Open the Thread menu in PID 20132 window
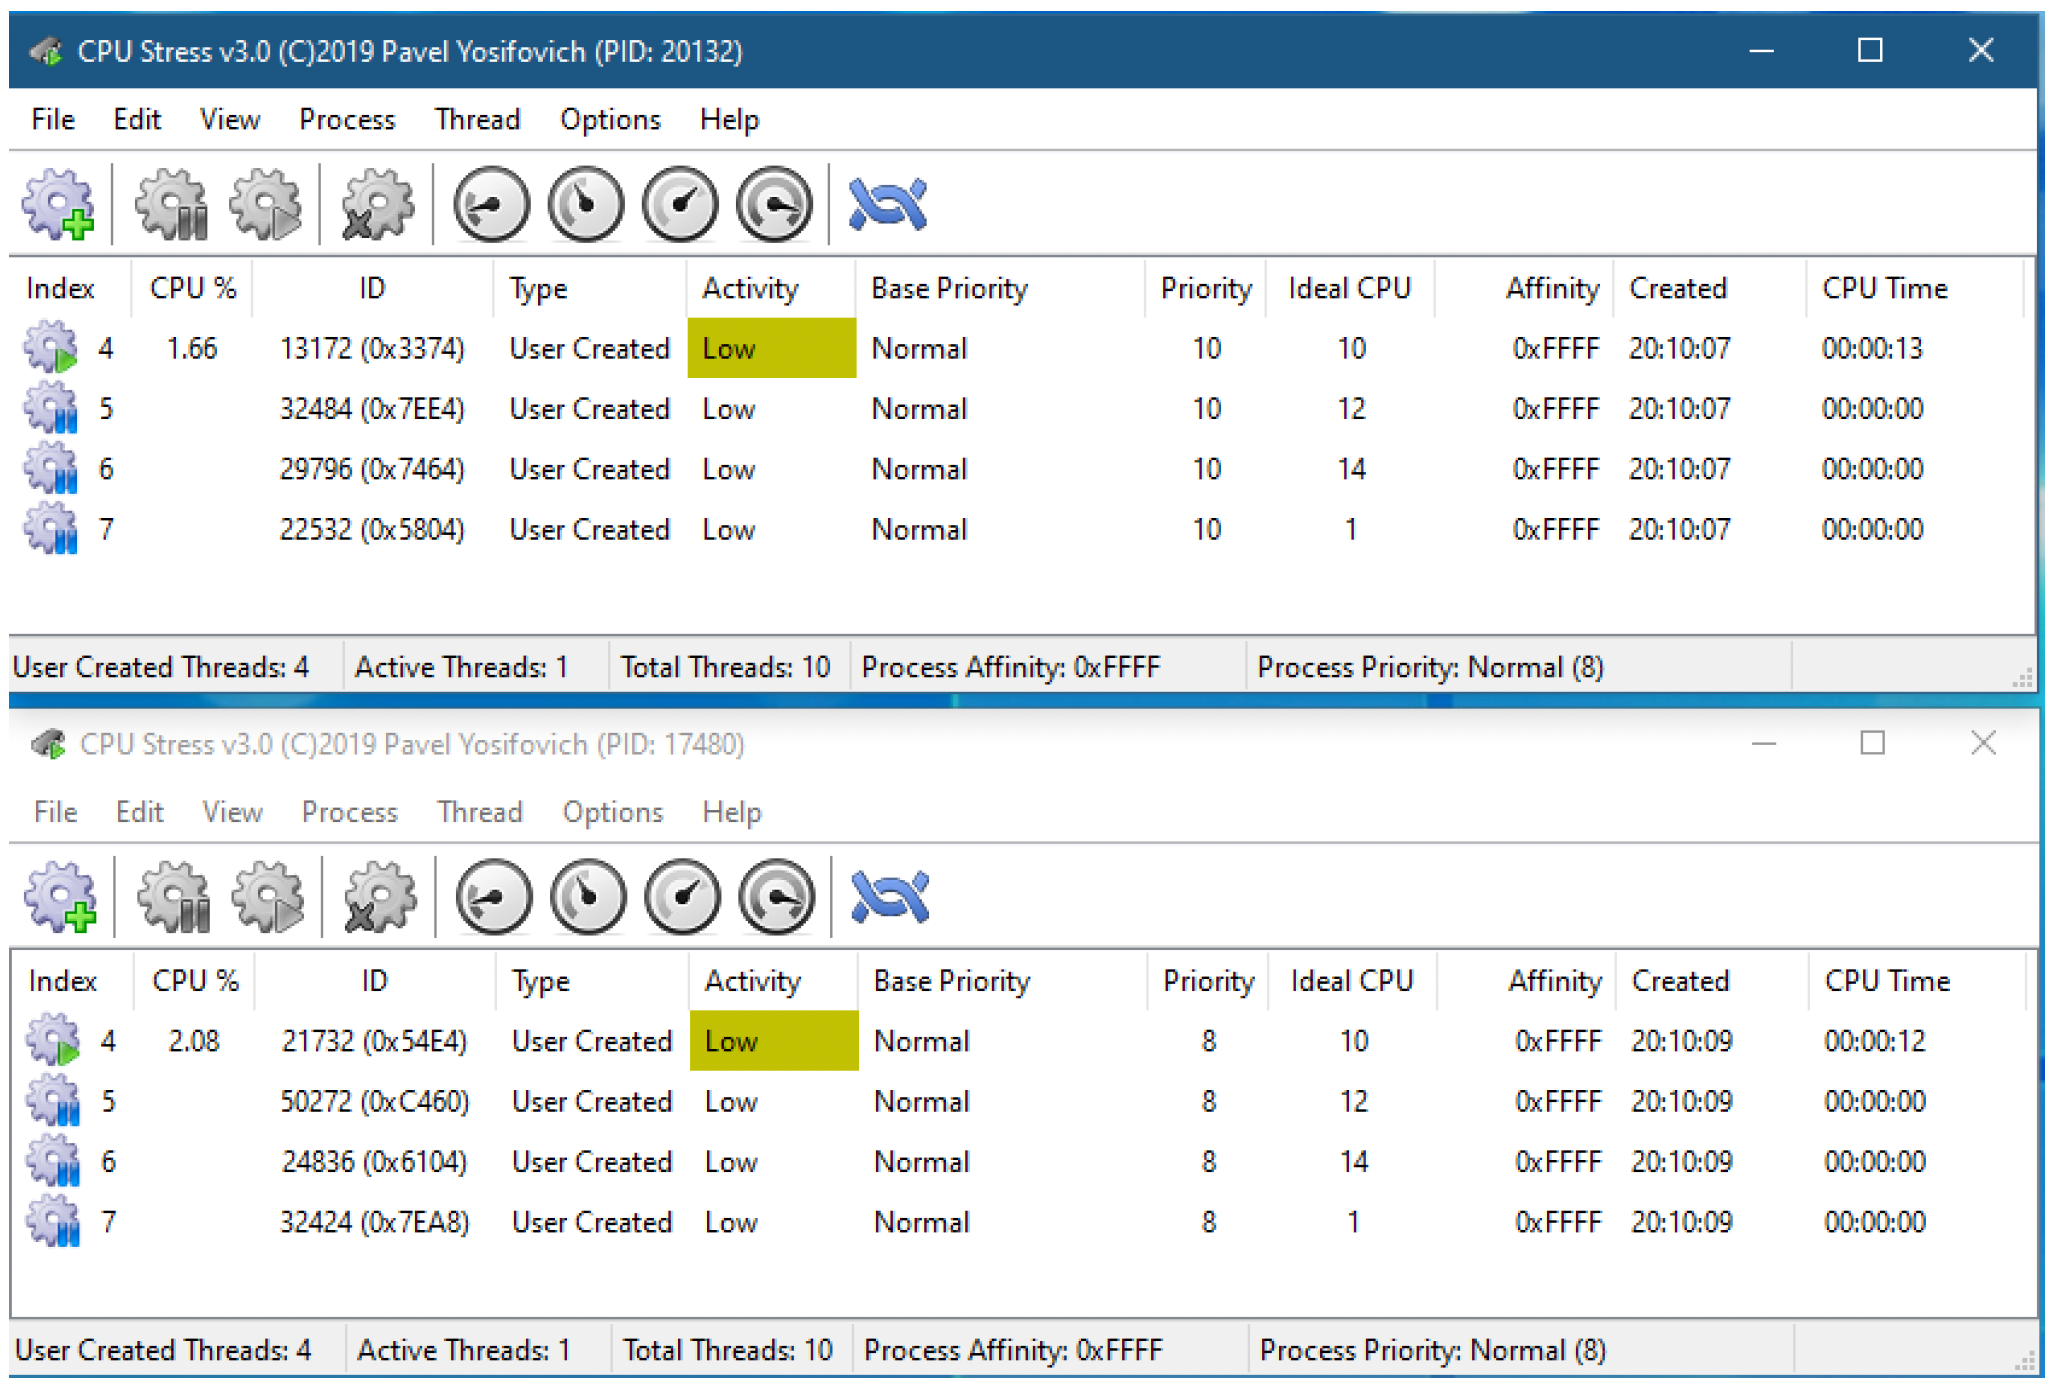This screenshot has width=2058, height=1396. tap(477, 119)
